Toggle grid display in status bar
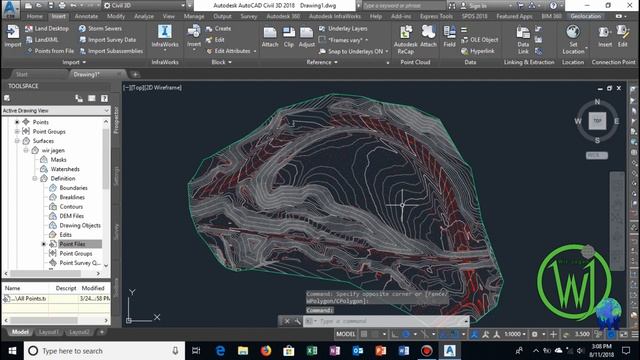Screen dimensions: 640x360 click(x=364, y=334)
